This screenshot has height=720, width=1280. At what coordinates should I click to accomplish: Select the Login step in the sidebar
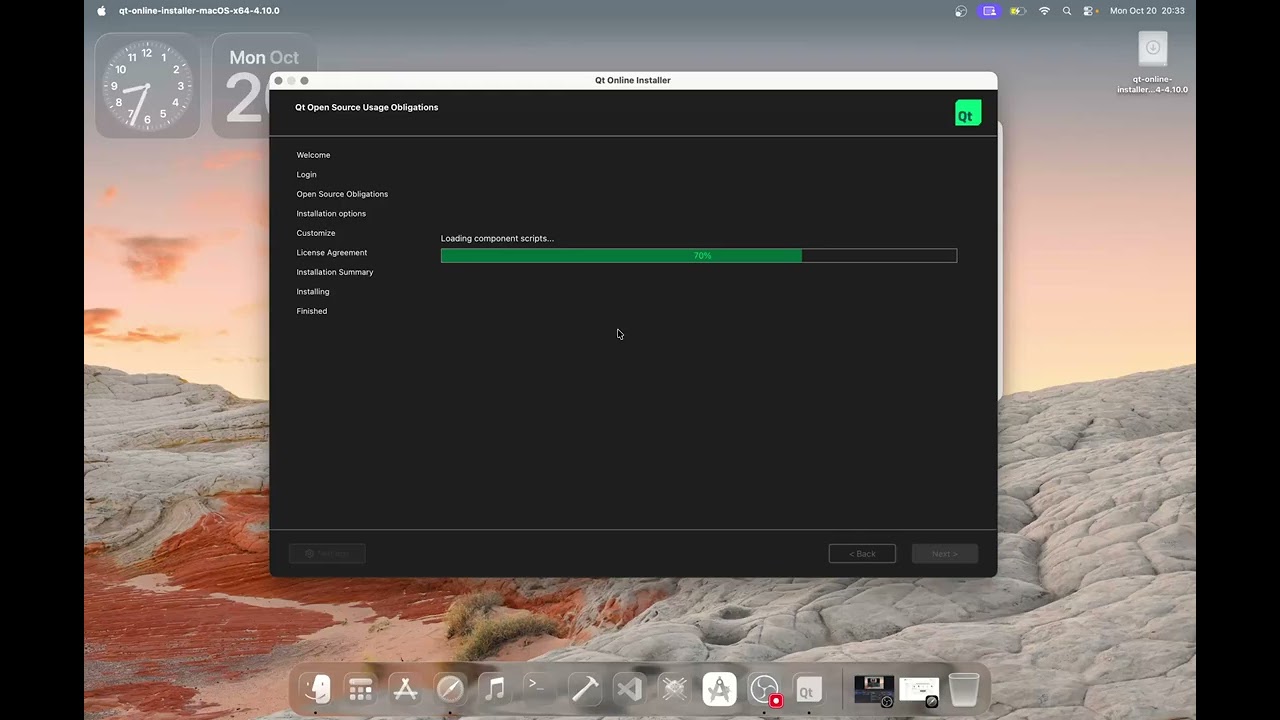(x=306, y=175)
